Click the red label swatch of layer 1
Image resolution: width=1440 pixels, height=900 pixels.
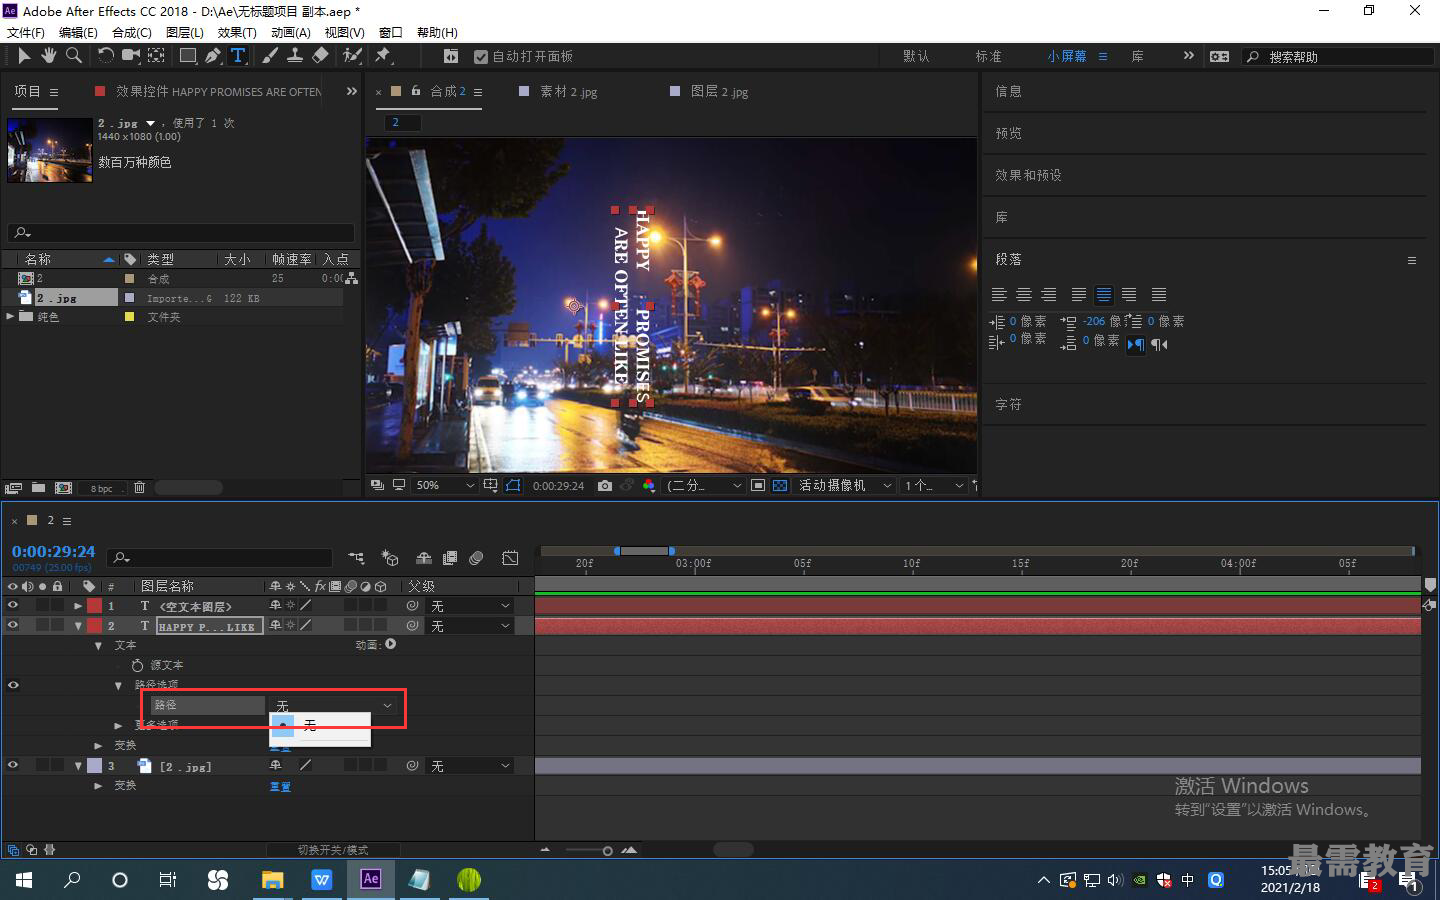tap(94, 605)
